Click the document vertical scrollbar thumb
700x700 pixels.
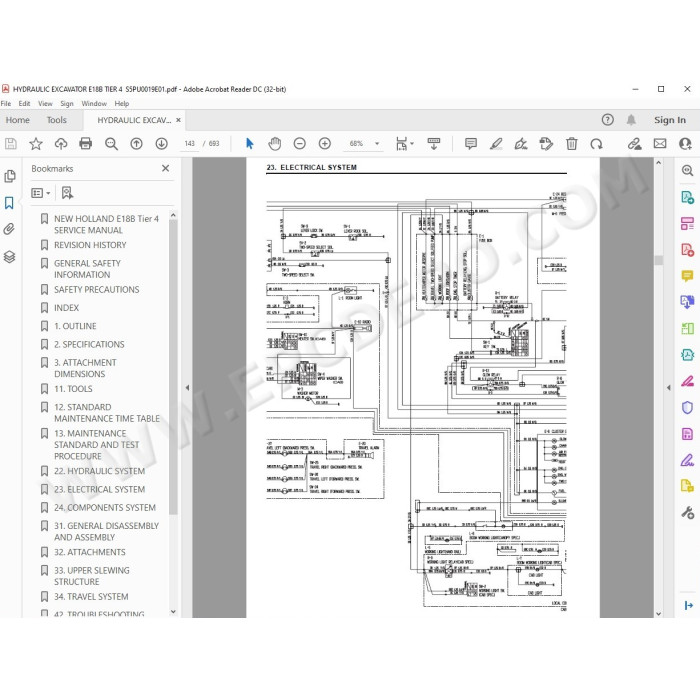[658, 260]
